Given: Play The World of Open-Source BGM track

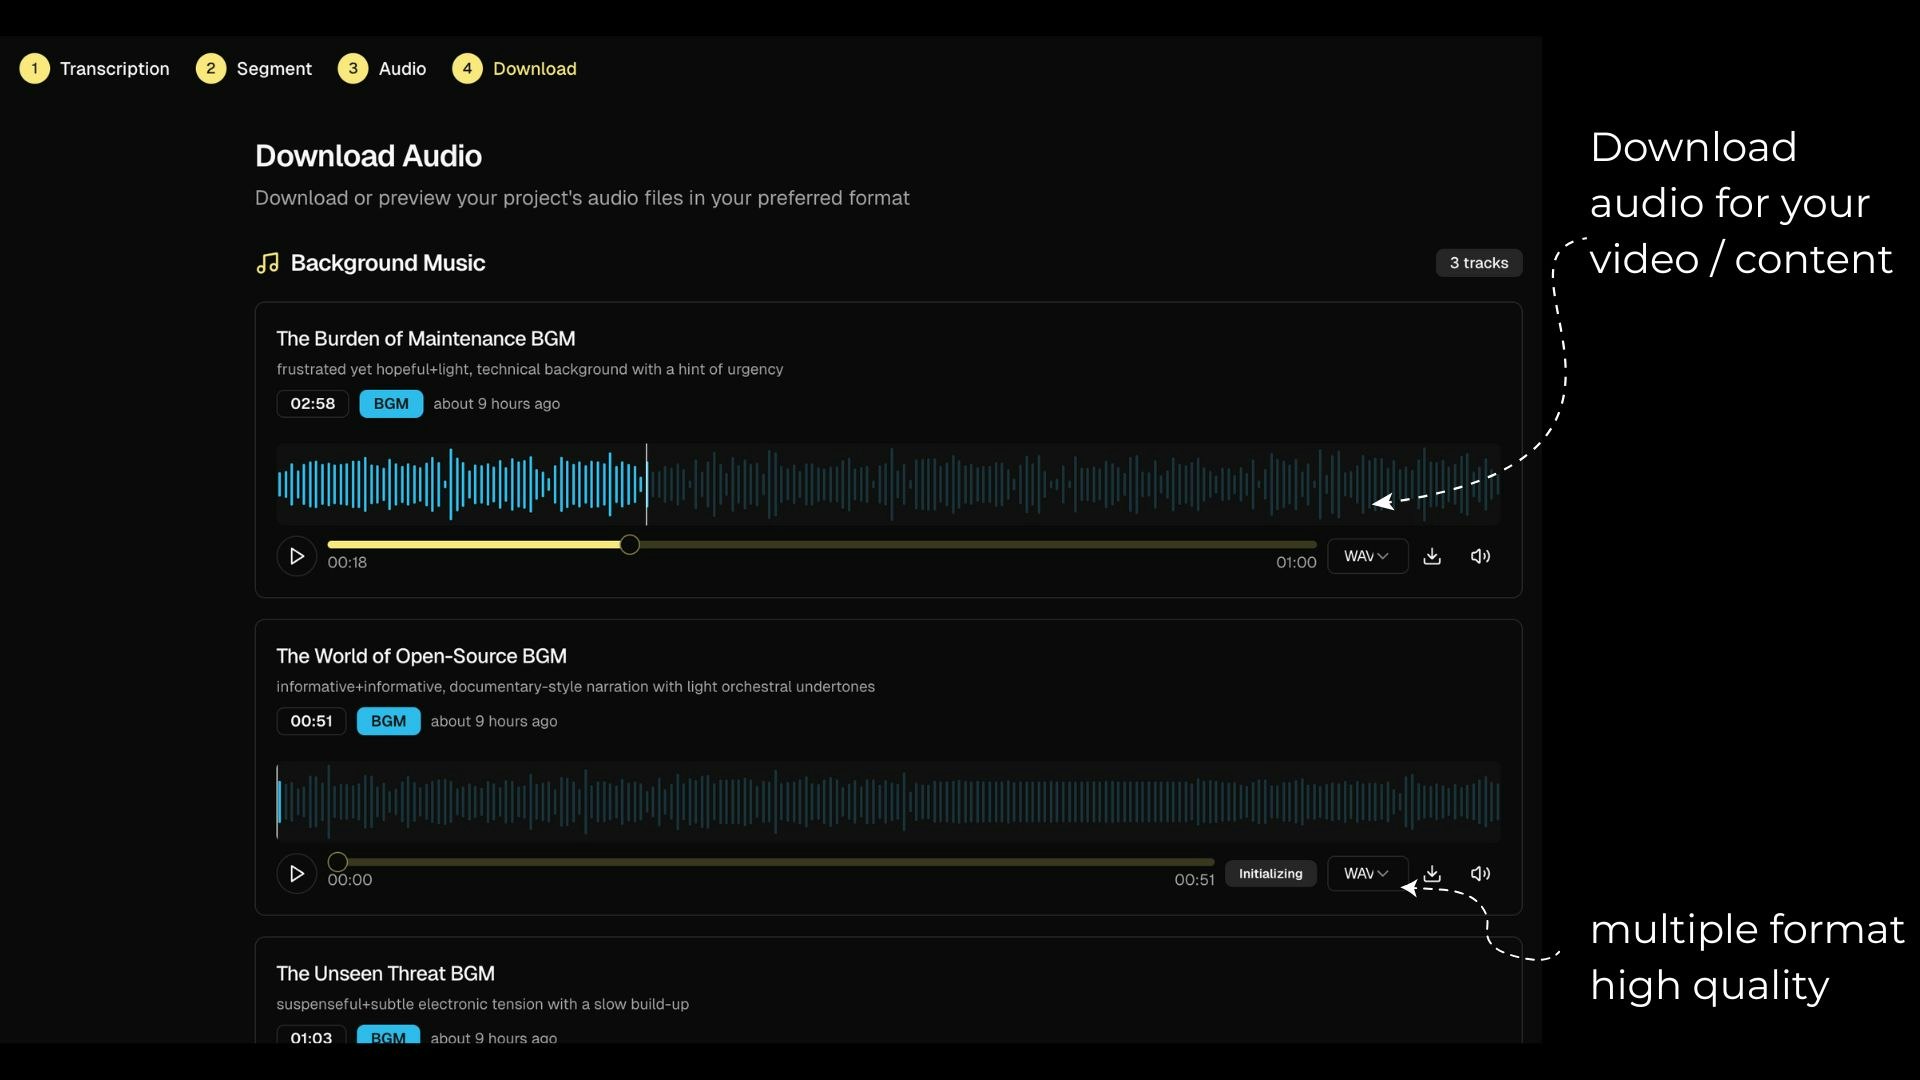Looking at the screenshot, I should 296,874.
